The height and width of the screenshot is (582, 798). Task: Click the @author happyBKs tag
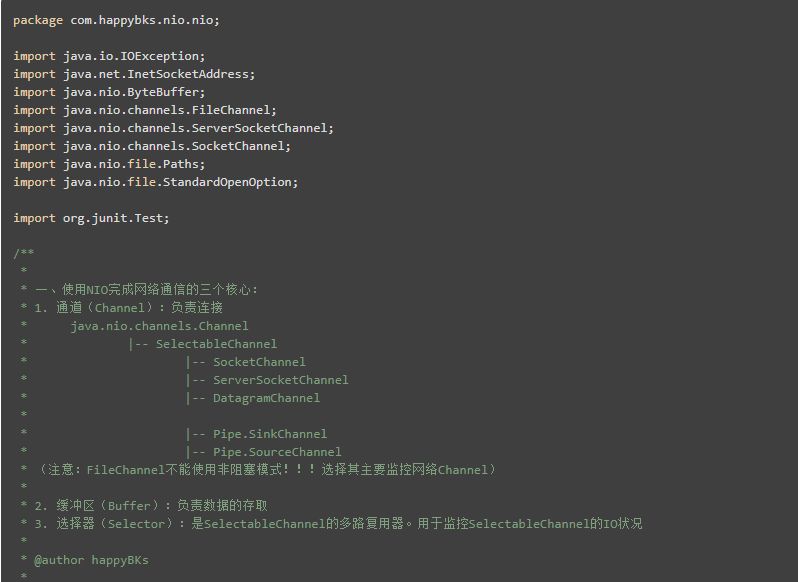(91, 560)
